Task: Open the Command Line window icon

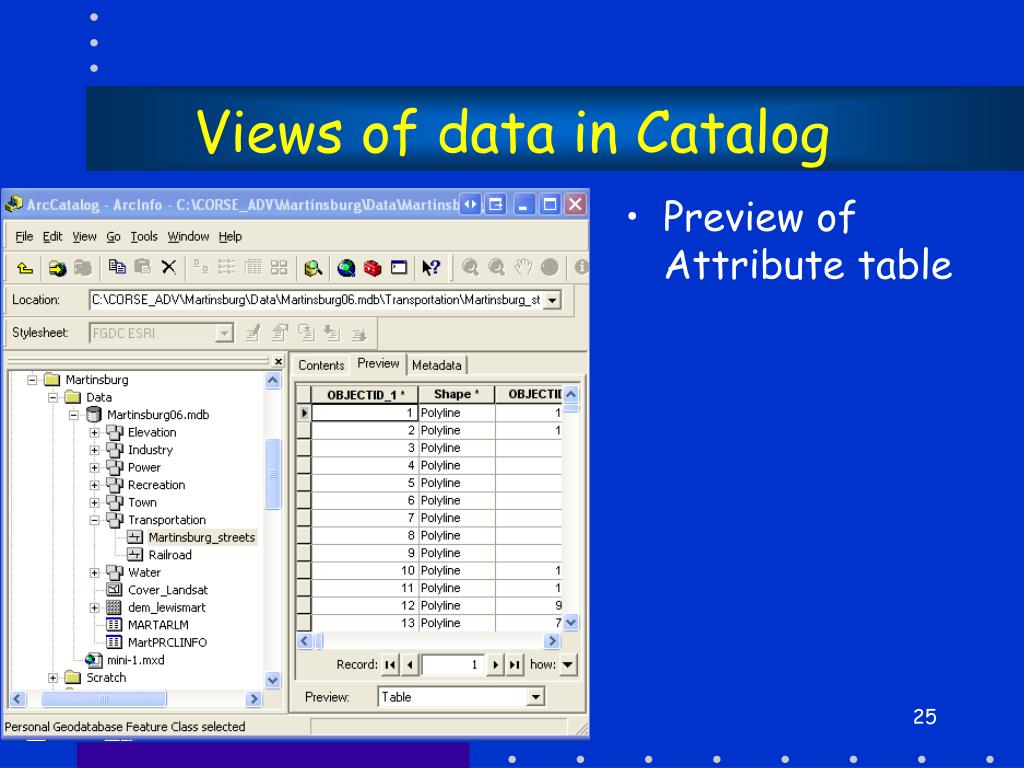Action: click(x=398, y=268)
